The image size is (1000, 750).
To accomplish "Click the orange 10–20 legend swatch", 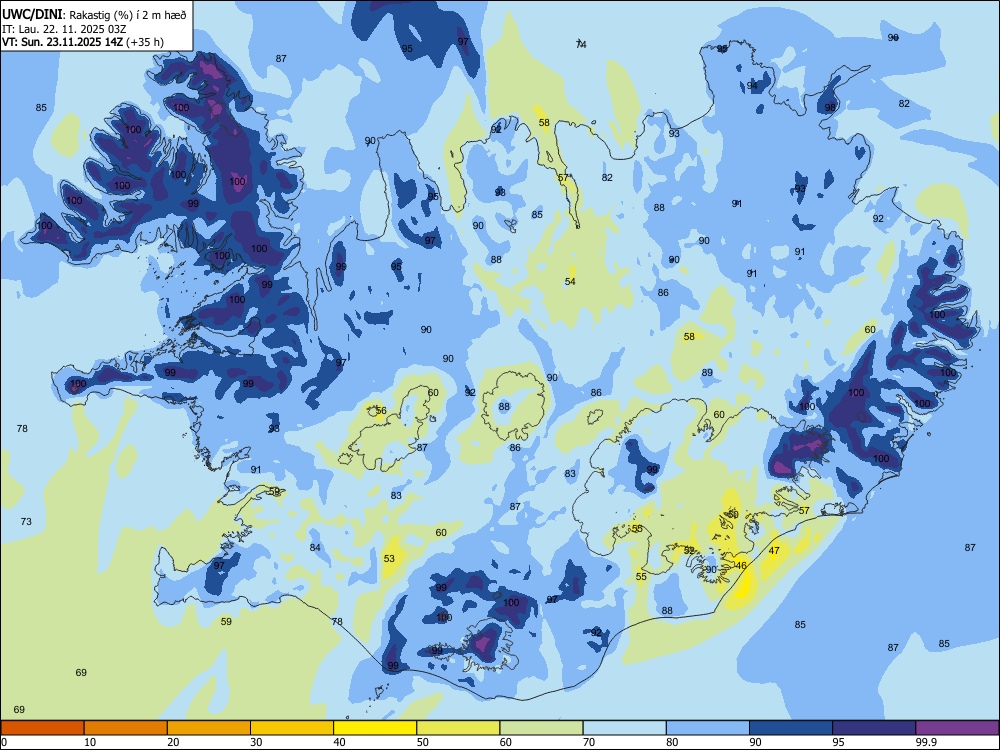I will tap(126, 728).
